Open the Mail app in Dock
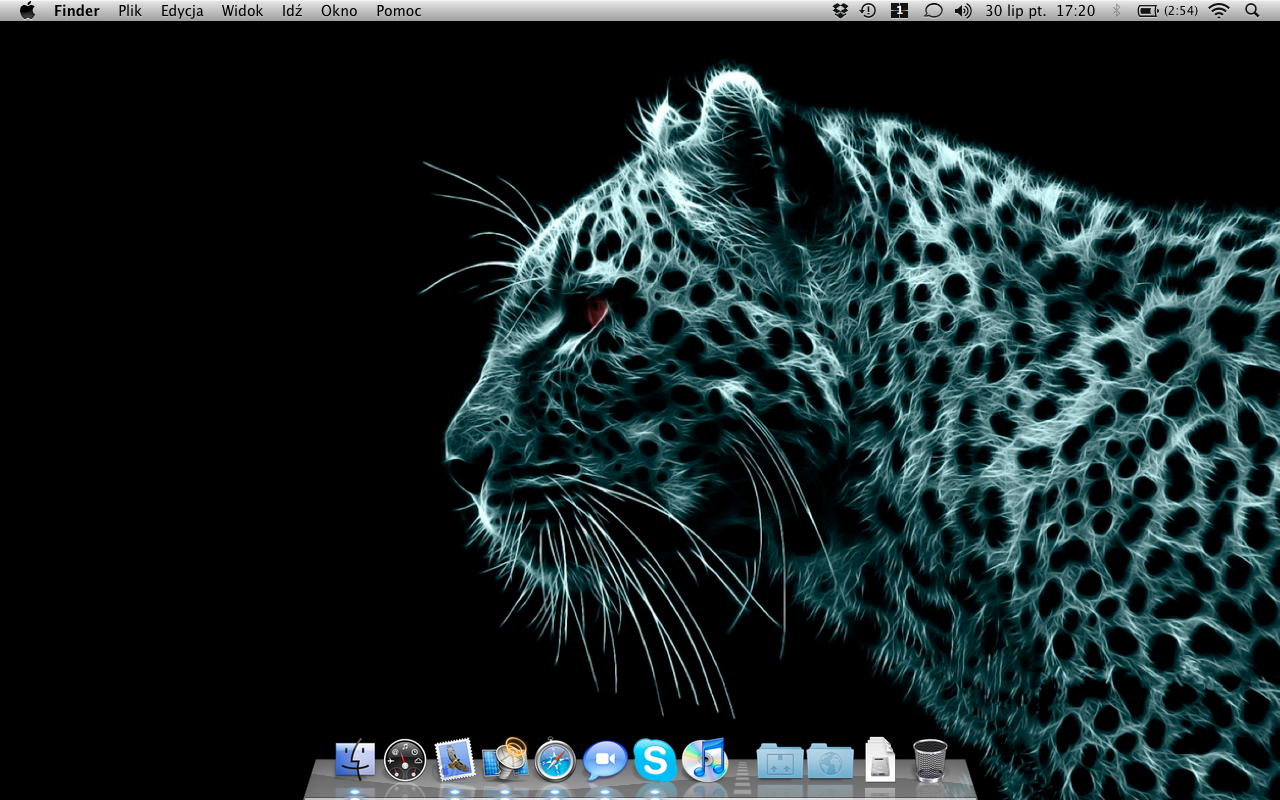 pos(455,761)
